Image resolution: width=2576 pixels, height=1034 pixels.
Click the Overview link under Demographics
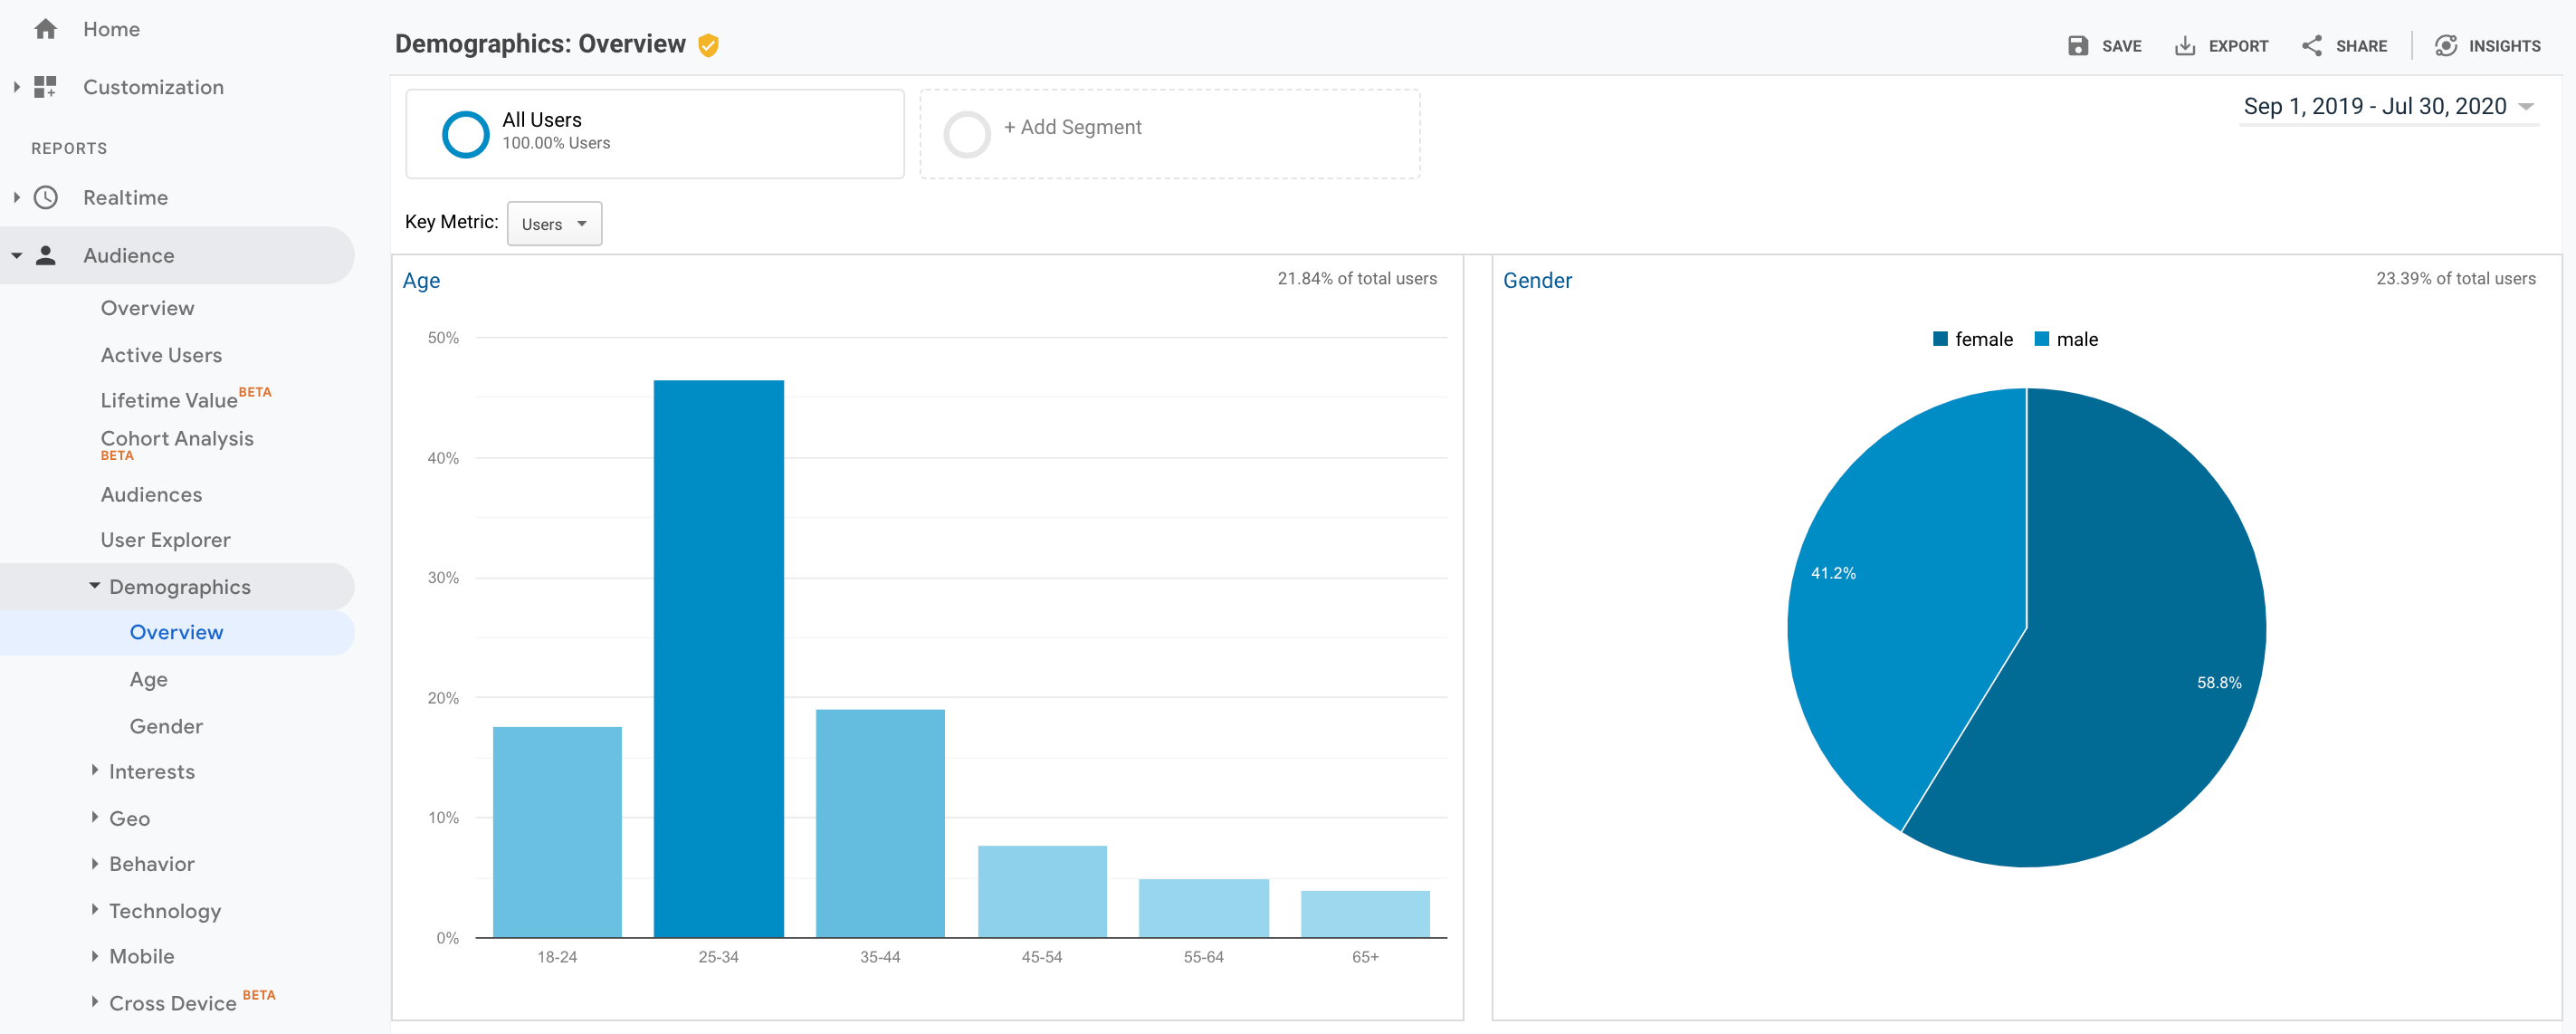[174, 631]
